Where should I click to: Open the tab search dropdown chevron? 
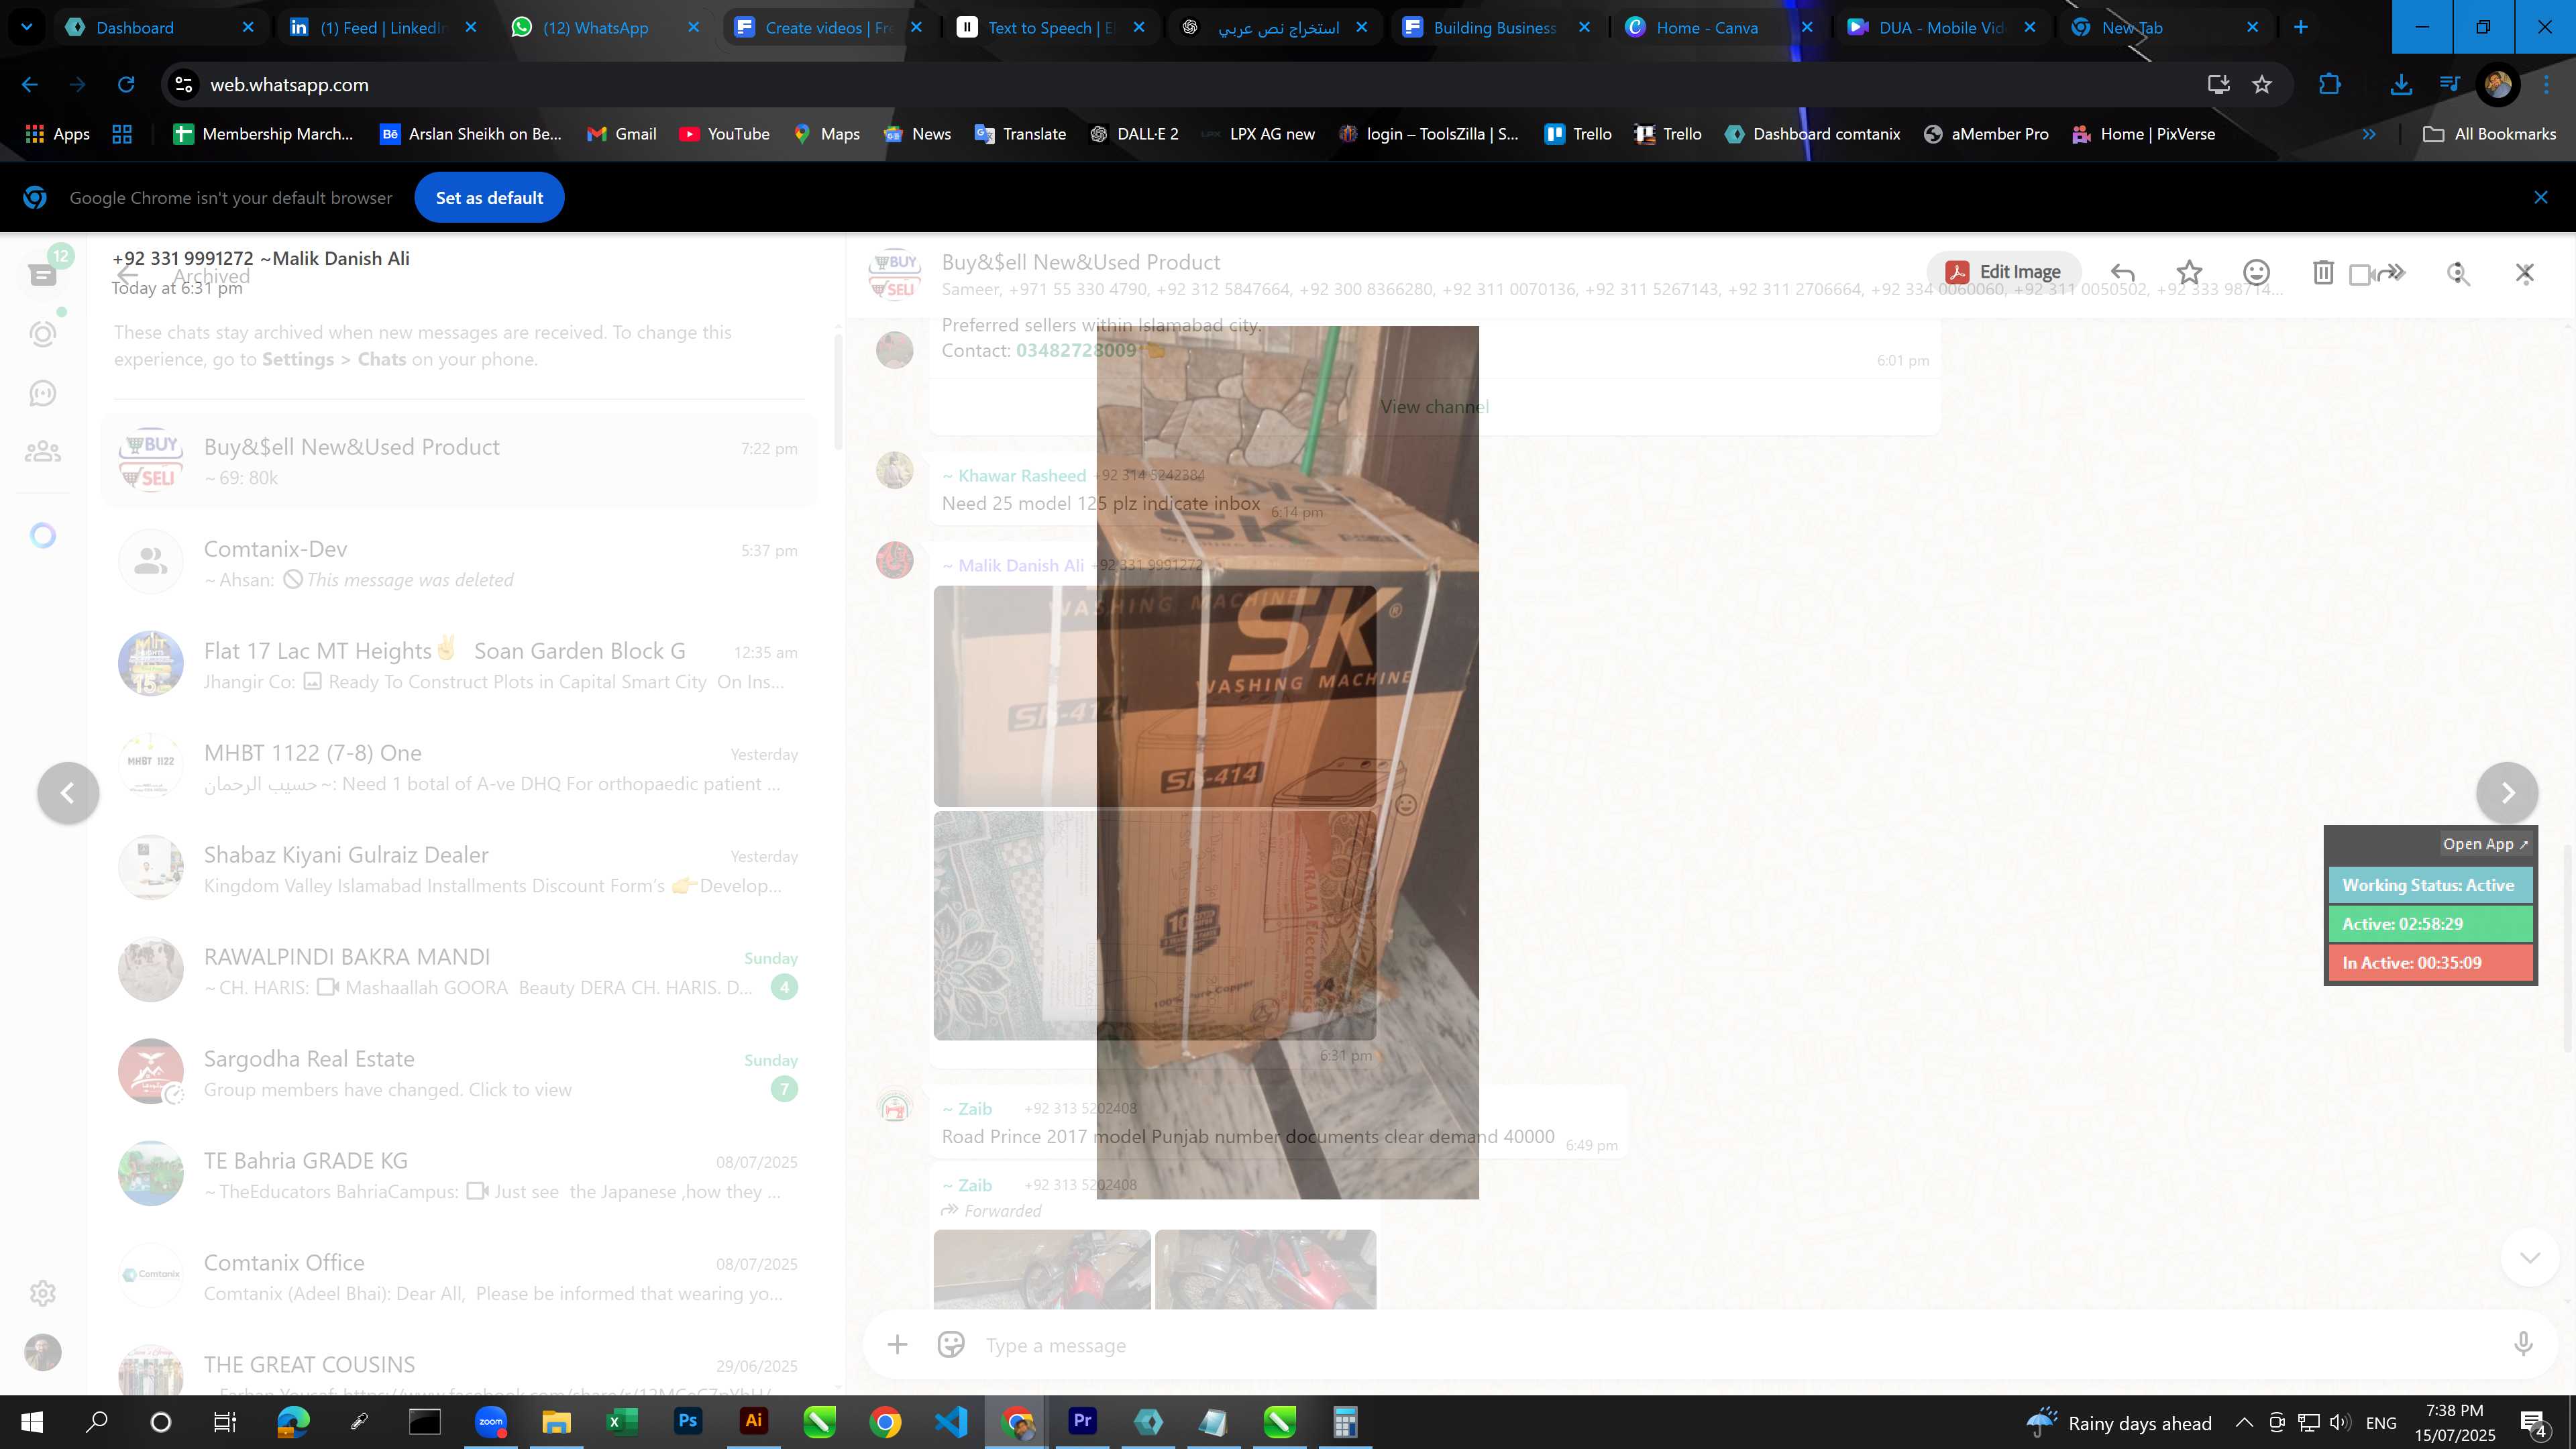[x=27, y=28]
